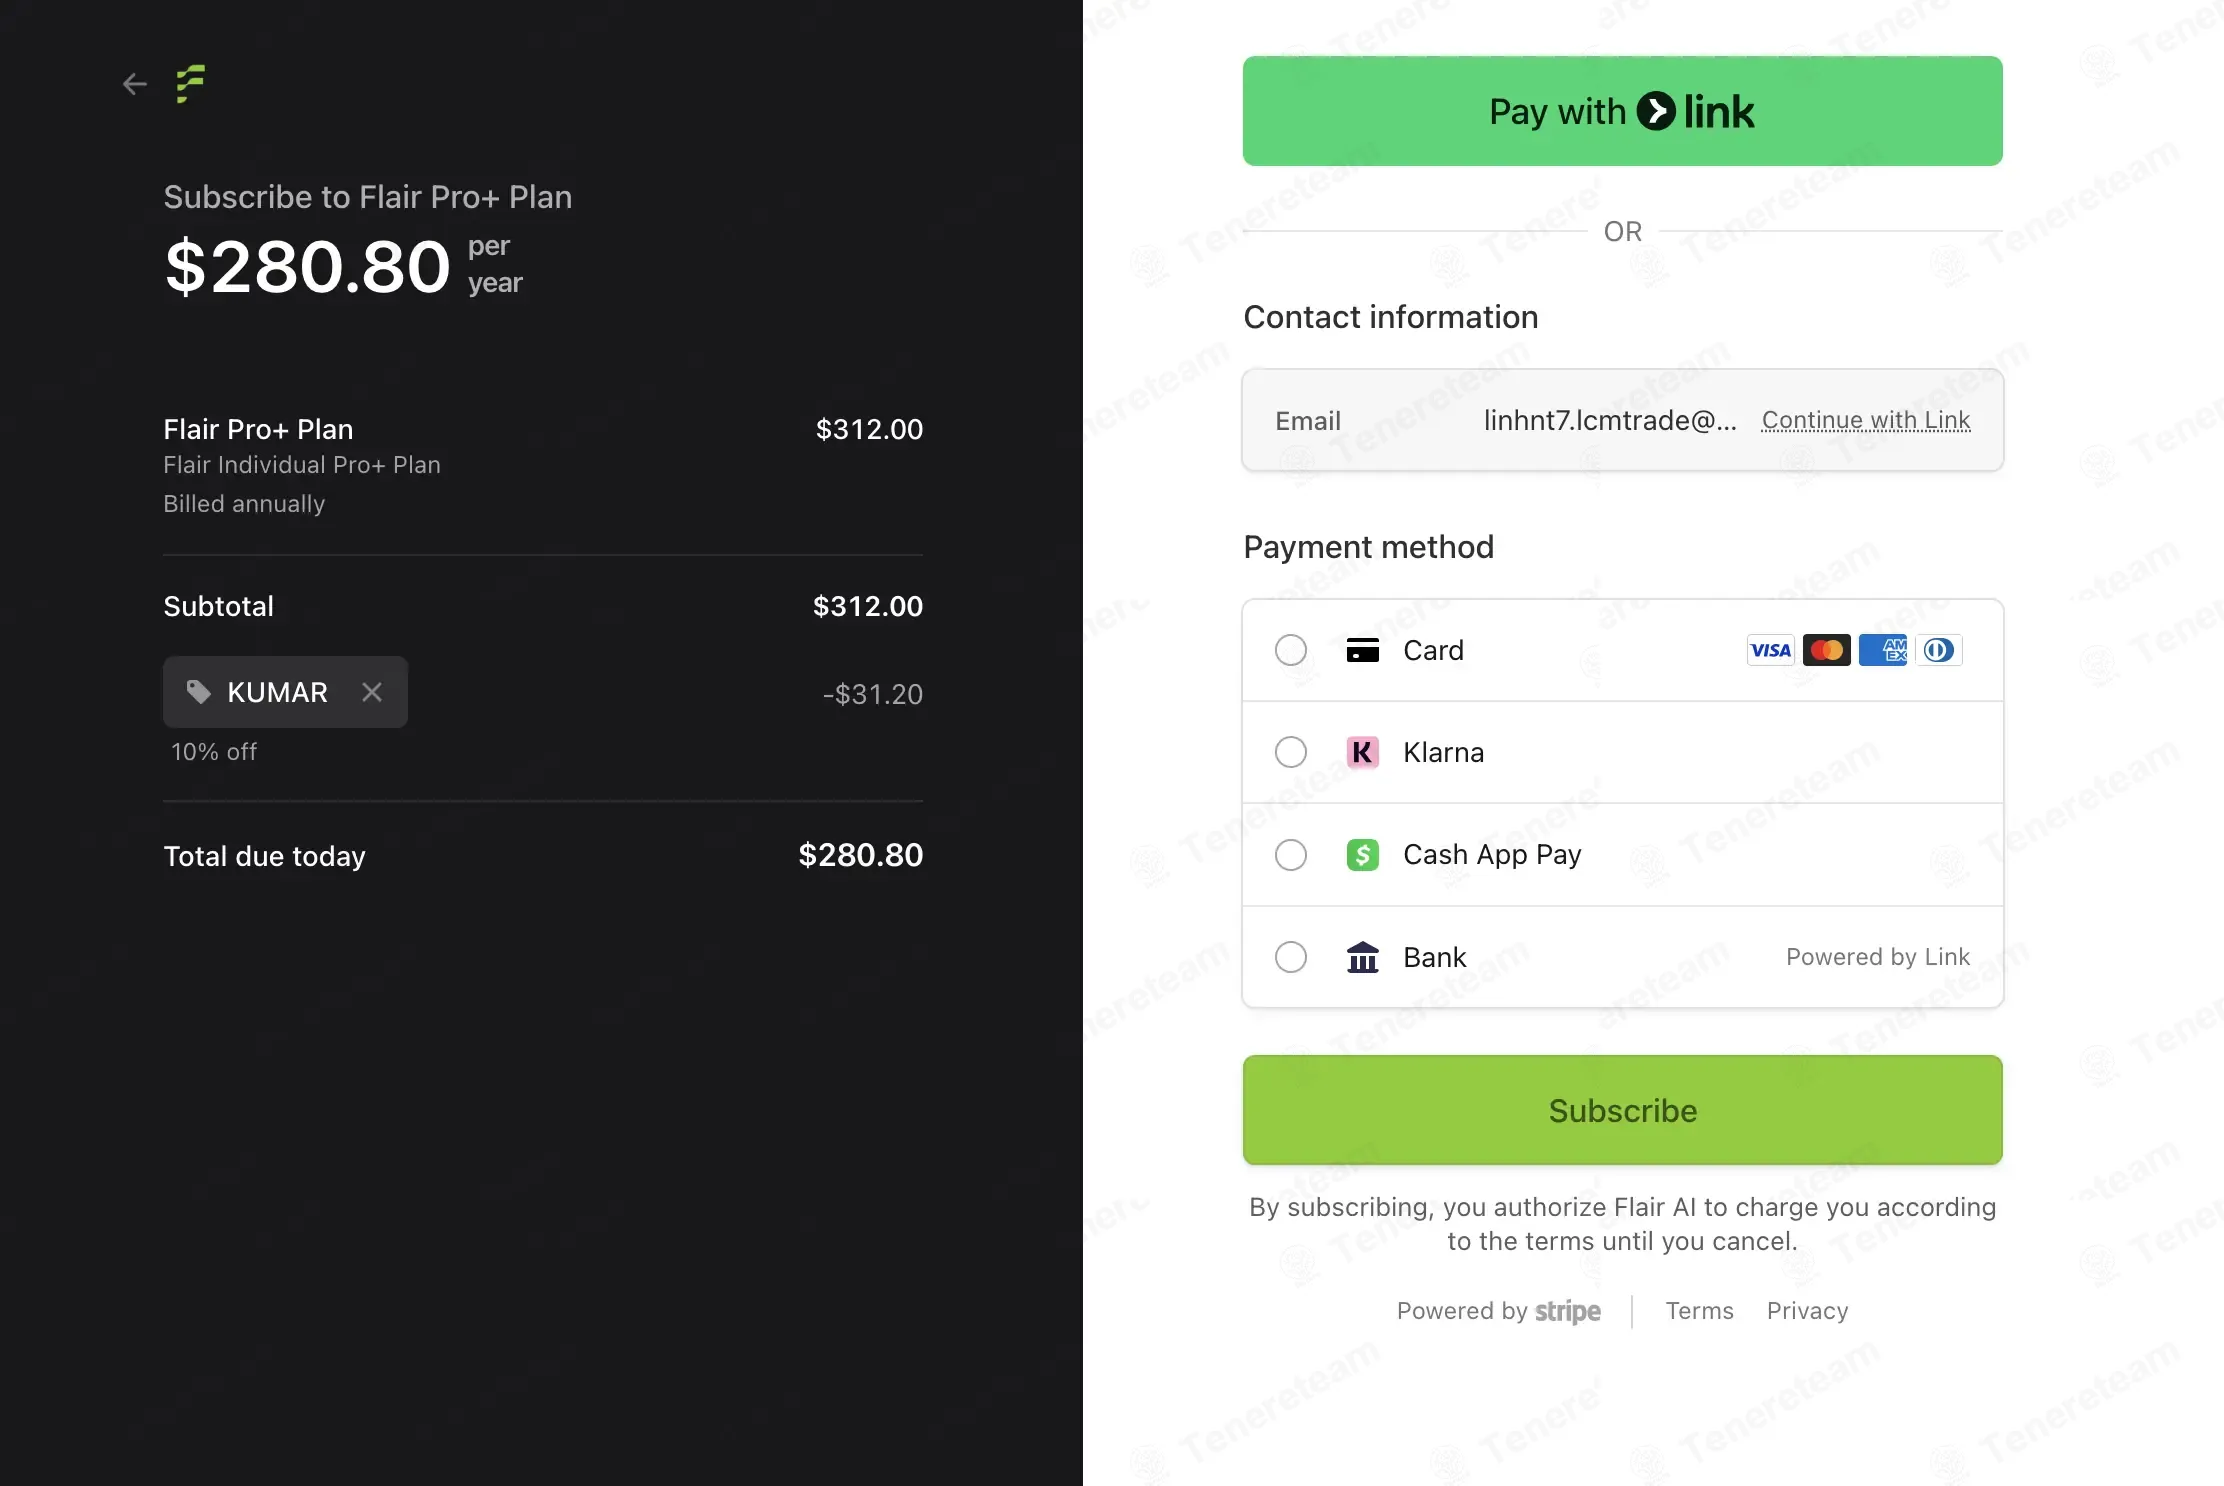Image resolution: width=2224 pixels, height=1486 pixels.
Task: Click the Bank building icon
Action: tap(1362, 957)
